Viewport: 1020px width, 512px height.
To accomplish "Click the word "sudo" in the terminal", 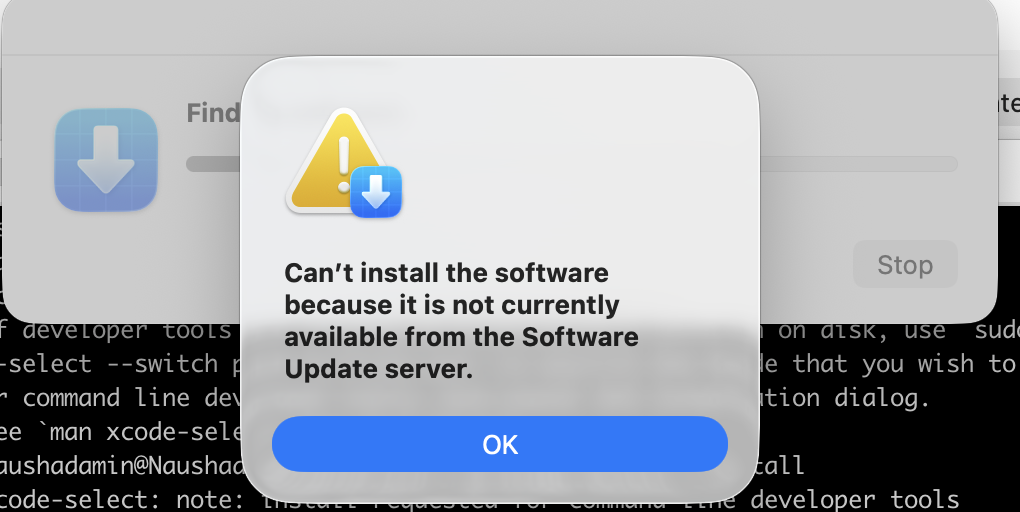I will (997, 330).
